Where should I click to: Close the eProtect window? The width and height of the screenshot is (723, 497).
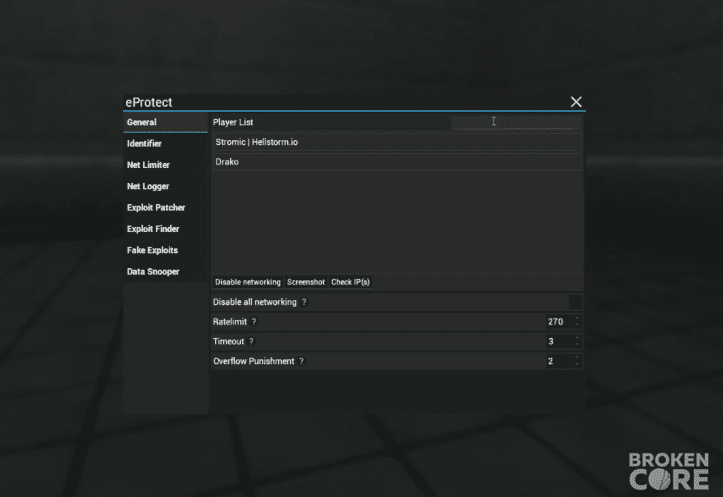(576, 102)
